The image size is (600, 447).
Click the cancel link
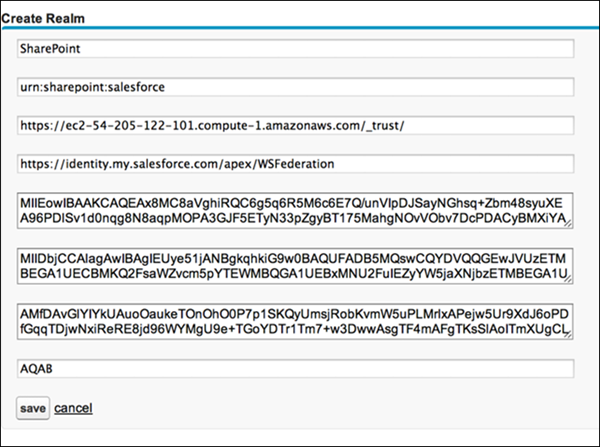[73, 408]
